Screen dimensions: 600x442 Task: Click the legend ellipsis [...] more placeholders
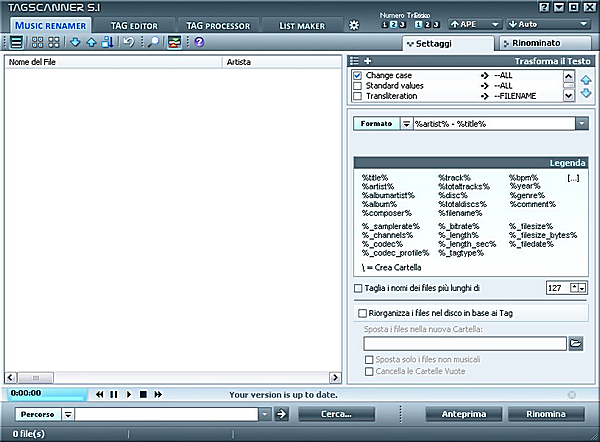(x=573, y=178)
